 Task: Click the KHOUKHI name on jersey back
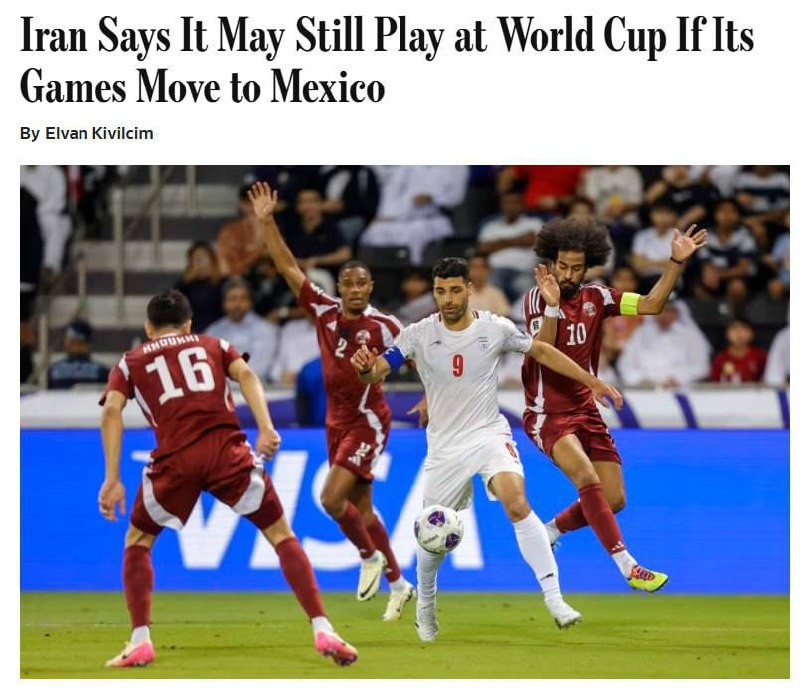pos(170,343)
